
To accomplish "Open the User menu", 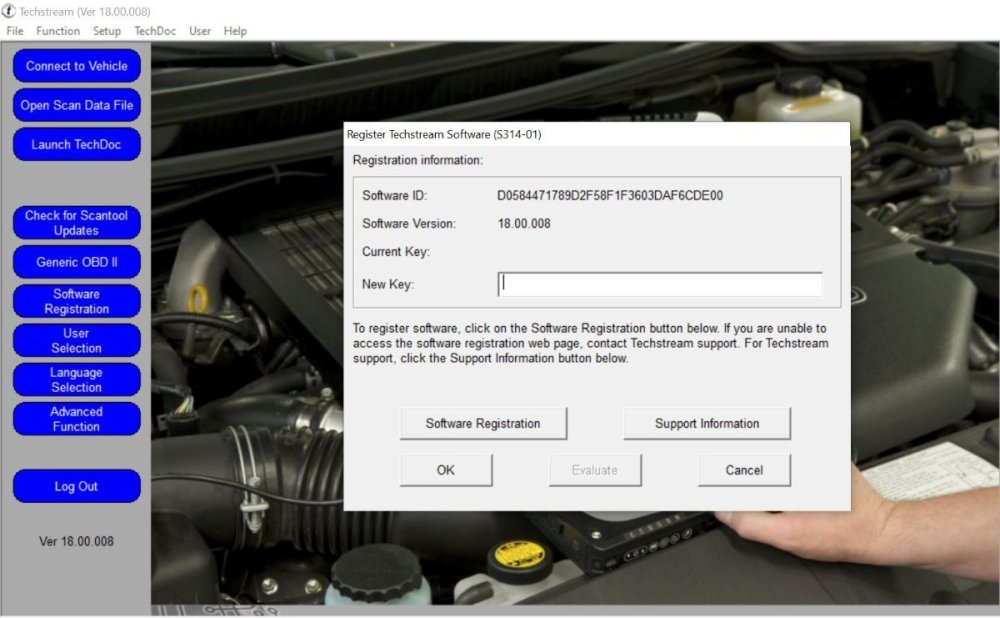I will pyautogui.click(x=200, y=31).
